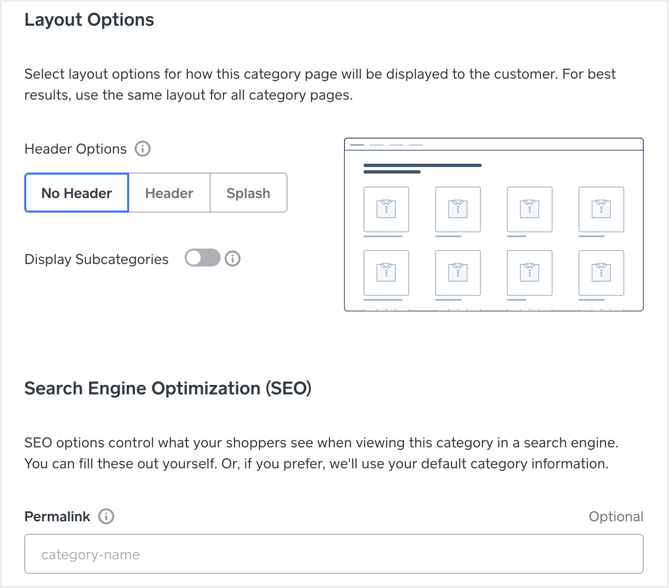Click the top-left shirt icon in layout preview
Viewport: 669px width, 588px height.
386,209
